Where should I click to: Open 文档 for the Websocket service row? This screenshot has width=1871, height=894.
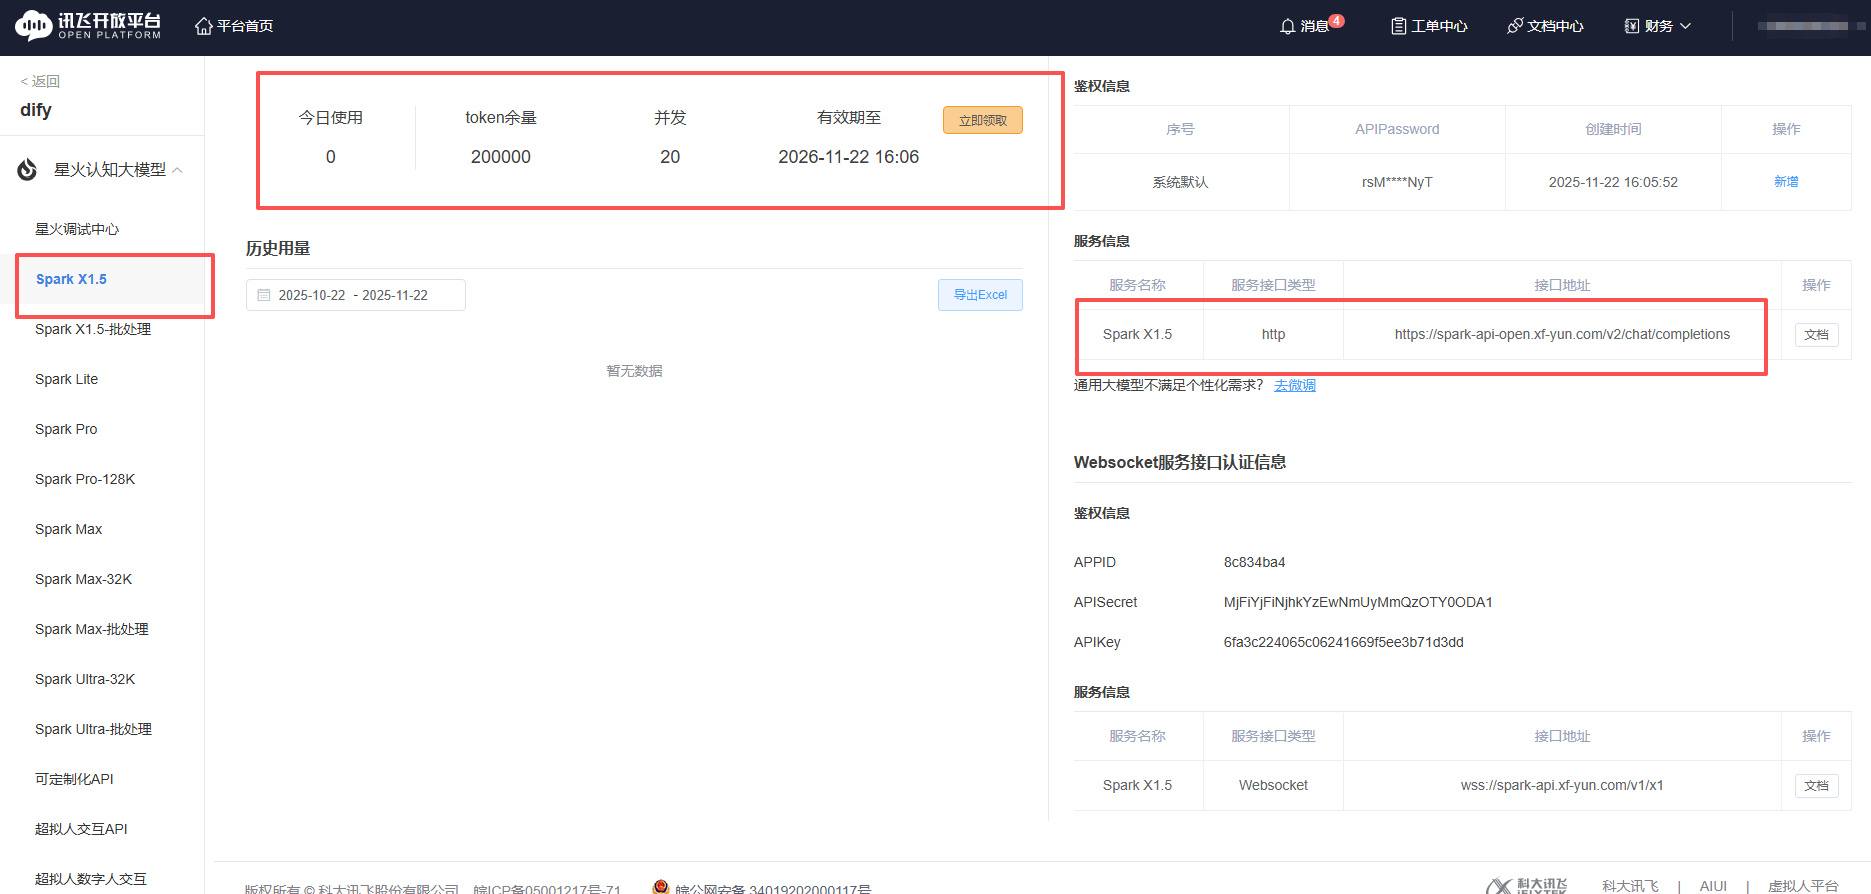coord(1816,786)
